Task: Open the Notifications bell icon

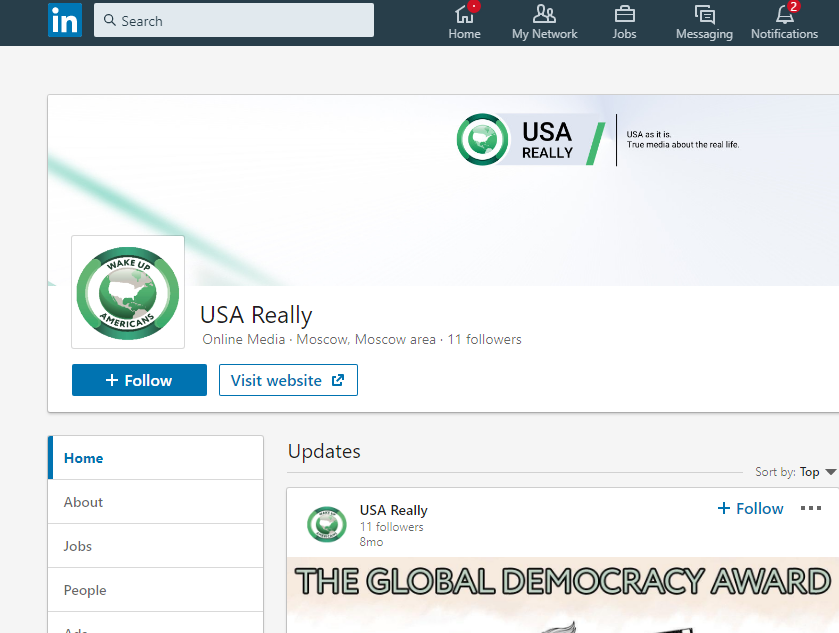Action: click(x=784, y=15)
